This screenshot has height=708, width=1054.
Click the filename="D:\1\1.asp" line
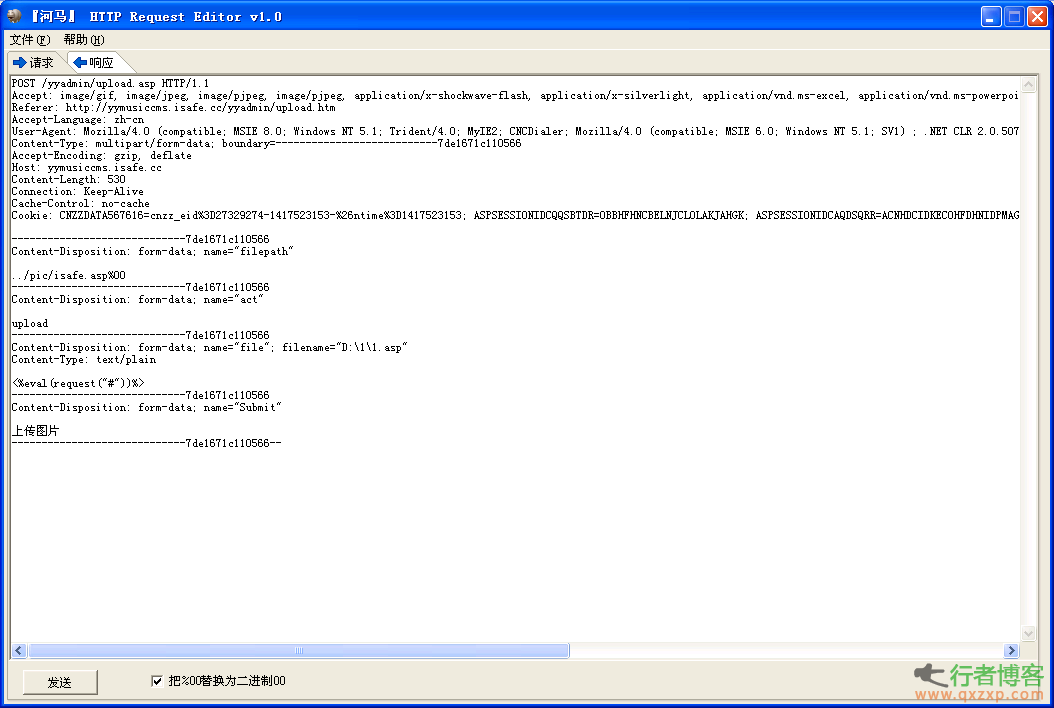click(x=210, y=348)
